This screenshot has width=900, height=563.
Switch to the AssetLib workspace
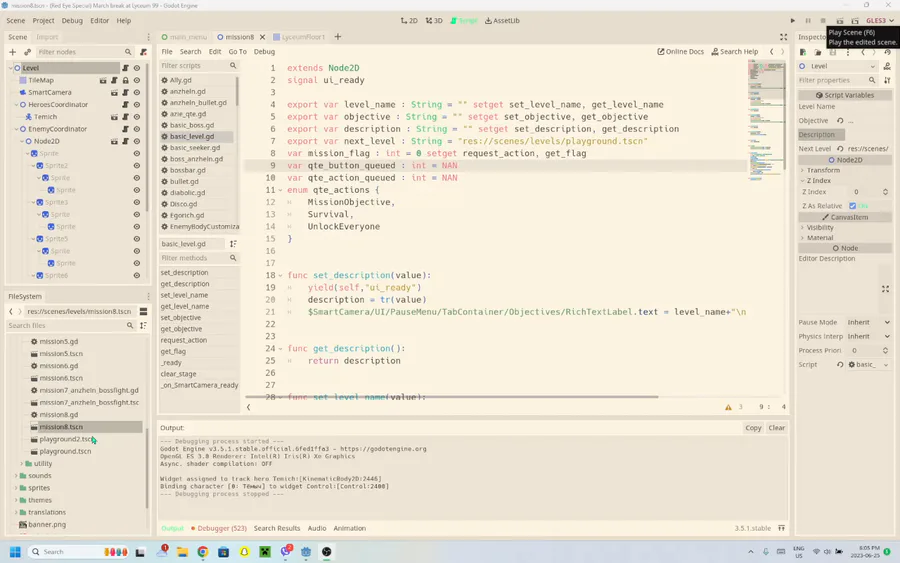(x=502, y=20)
